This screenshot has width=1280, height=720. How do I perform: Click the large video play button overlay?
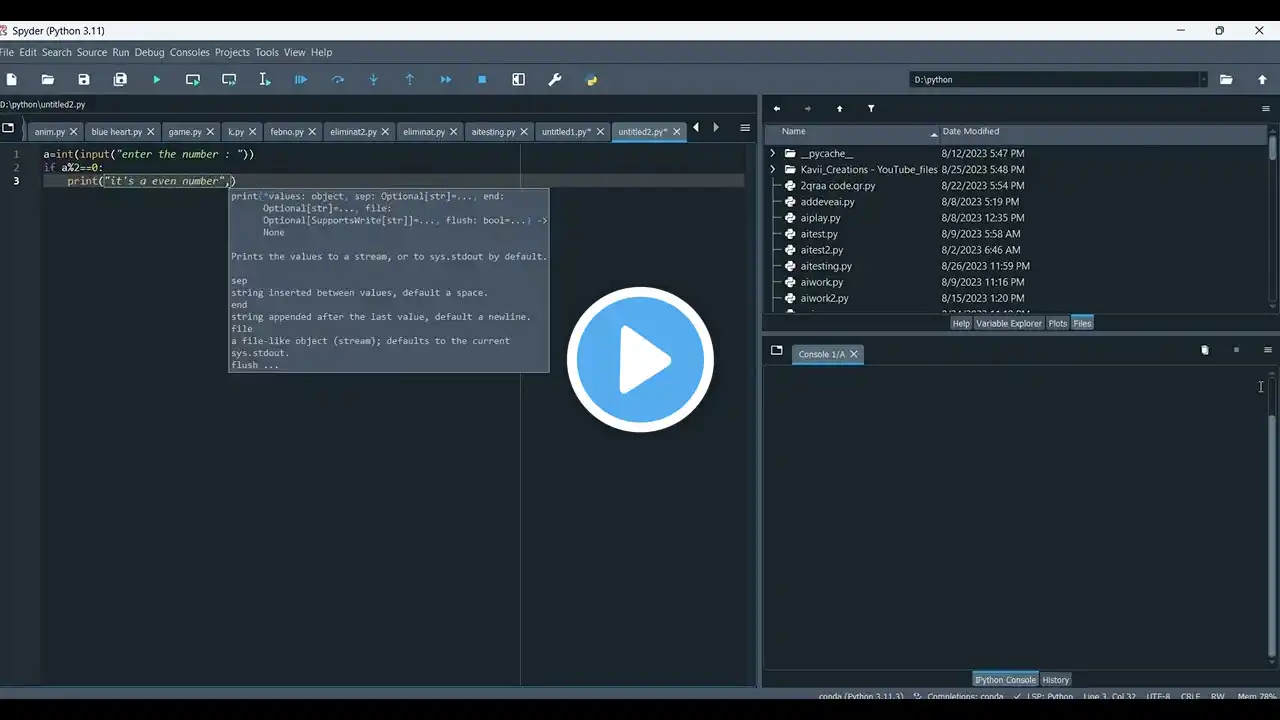[x=640, y=360]
